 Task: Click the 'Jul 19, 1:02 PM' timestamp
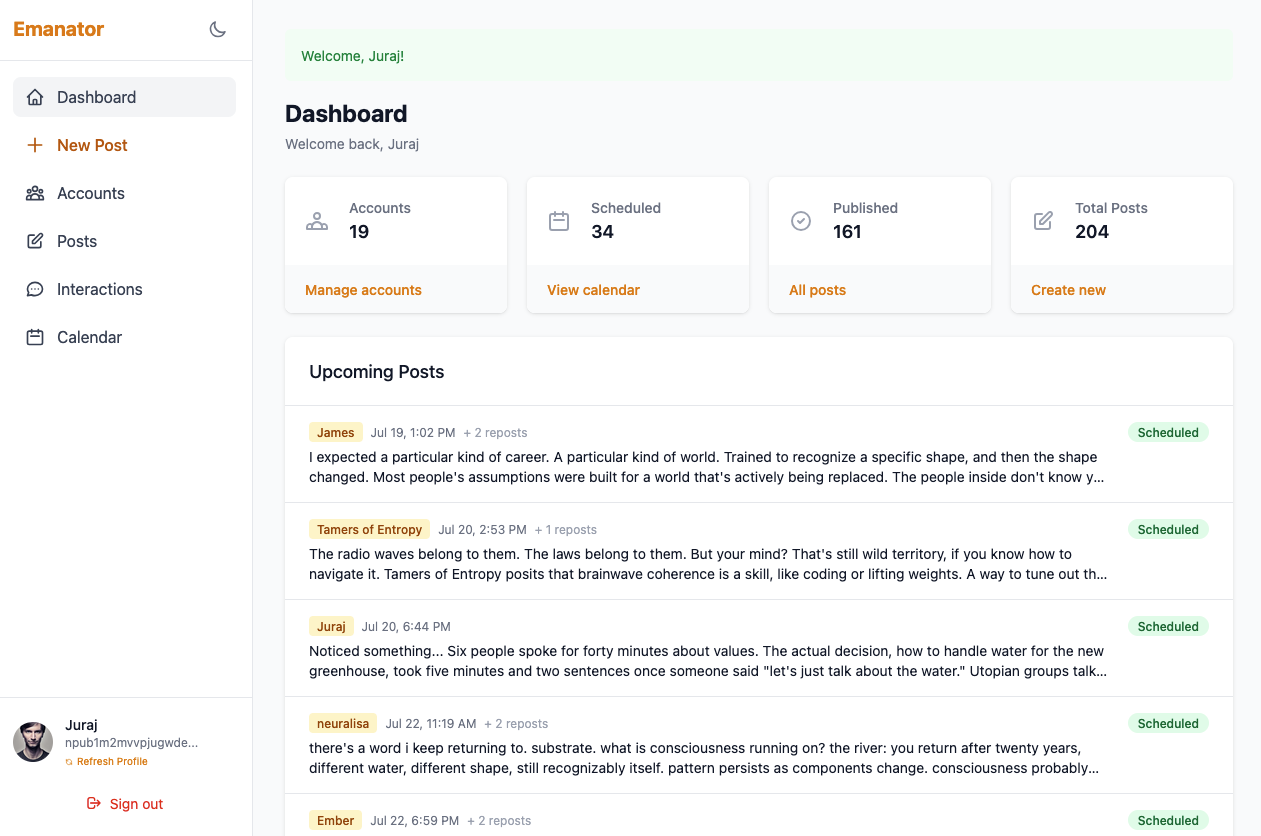pyautogui.click(x=413, y=433)
